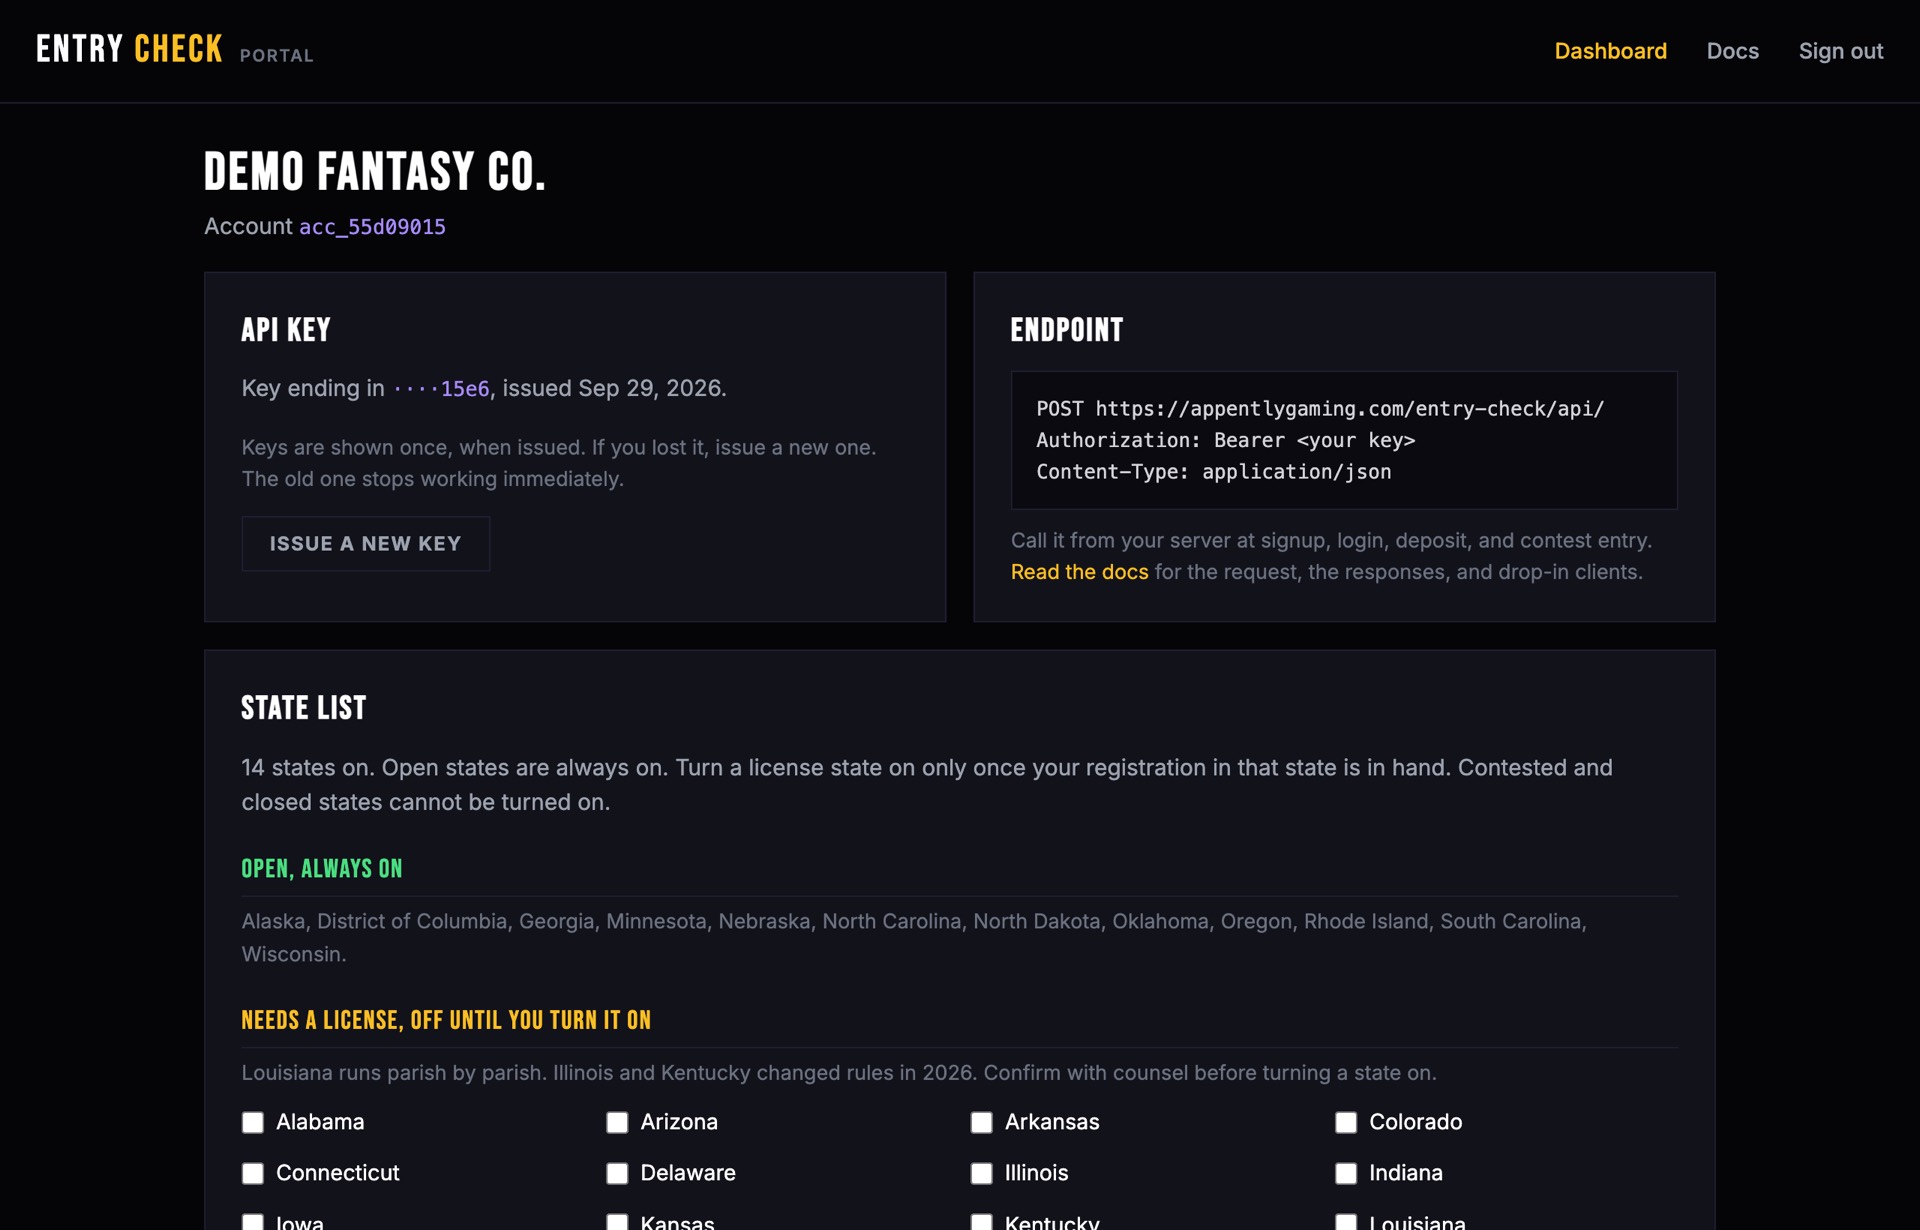Click the Content-Type application/json line
The image size is (1920, 1230).
pyautogui.click(x=1213, y=472)
